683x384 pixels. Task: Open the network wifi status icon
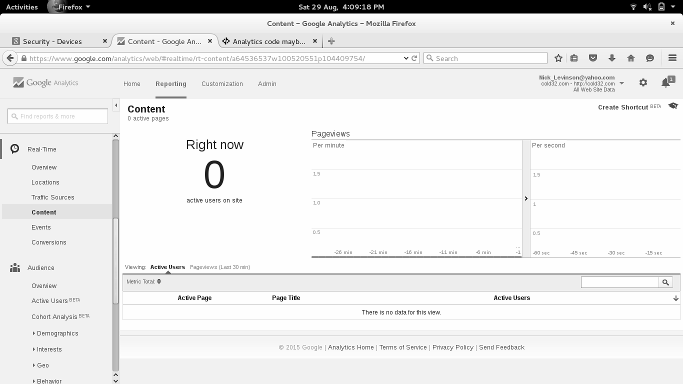coord(633,7)
